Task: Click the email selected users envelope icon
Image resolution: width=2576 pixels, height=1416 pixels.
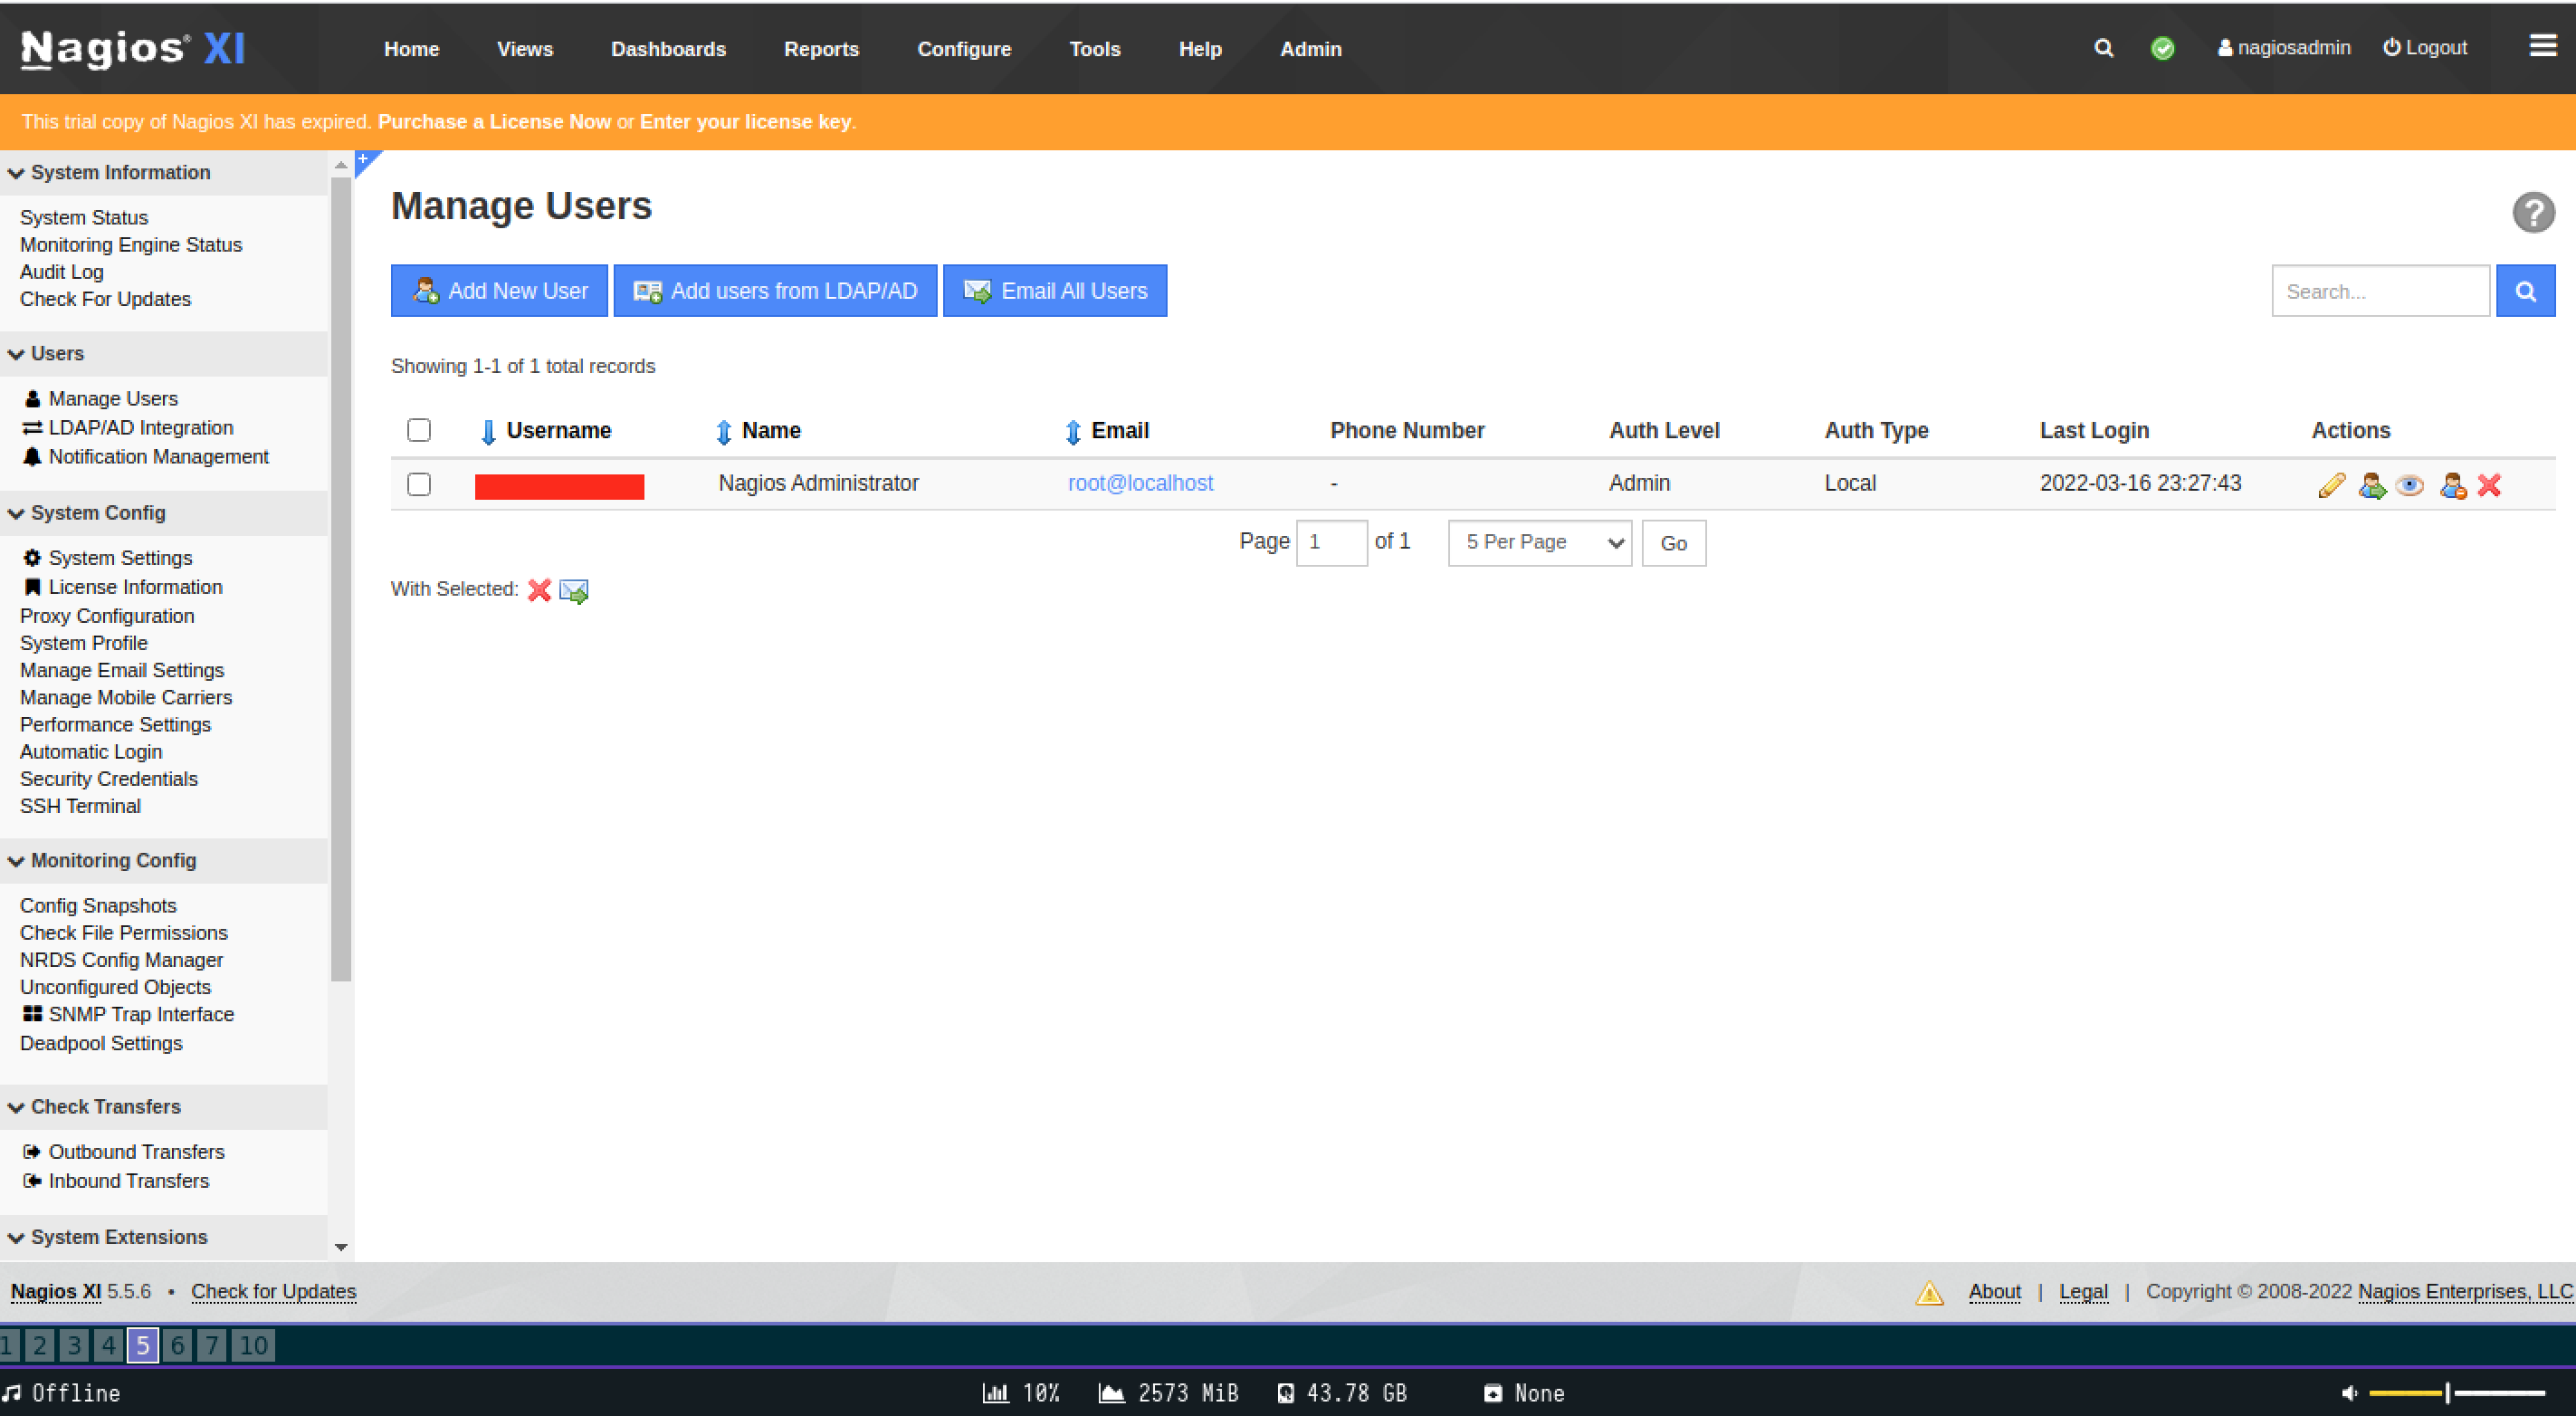Action: click(x=574, y=591)
